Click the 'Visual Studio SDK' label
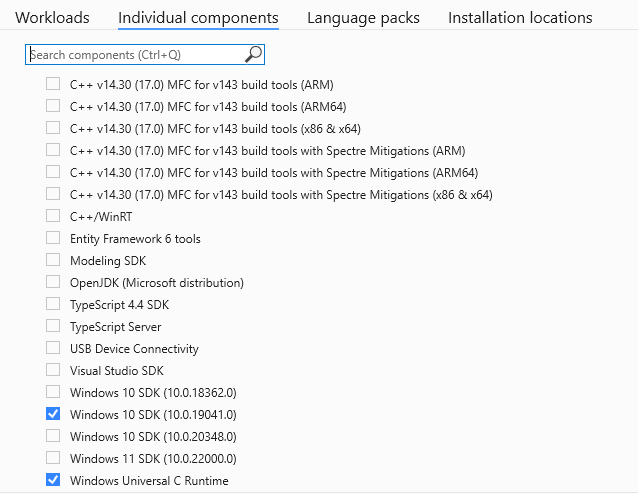 117,370
